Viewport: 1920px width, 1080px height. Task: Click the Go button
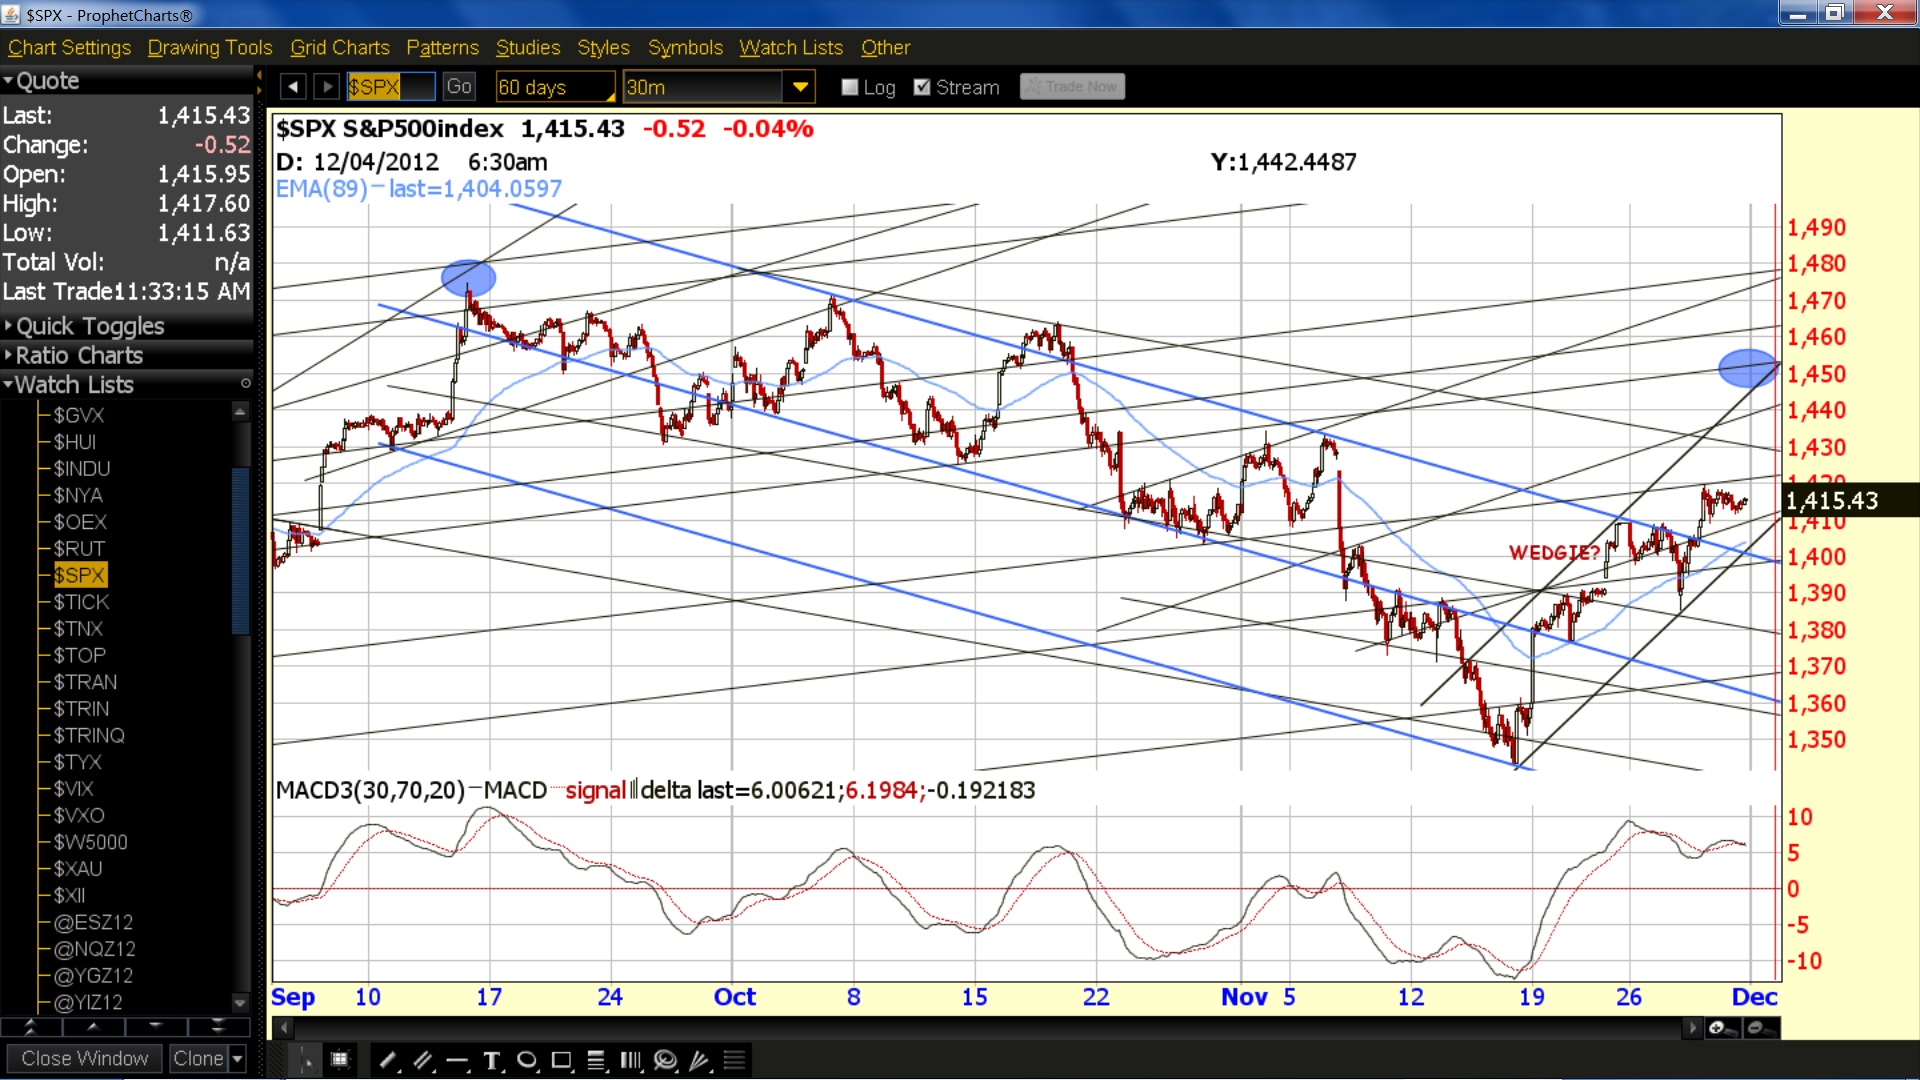[x=459, y=87]
